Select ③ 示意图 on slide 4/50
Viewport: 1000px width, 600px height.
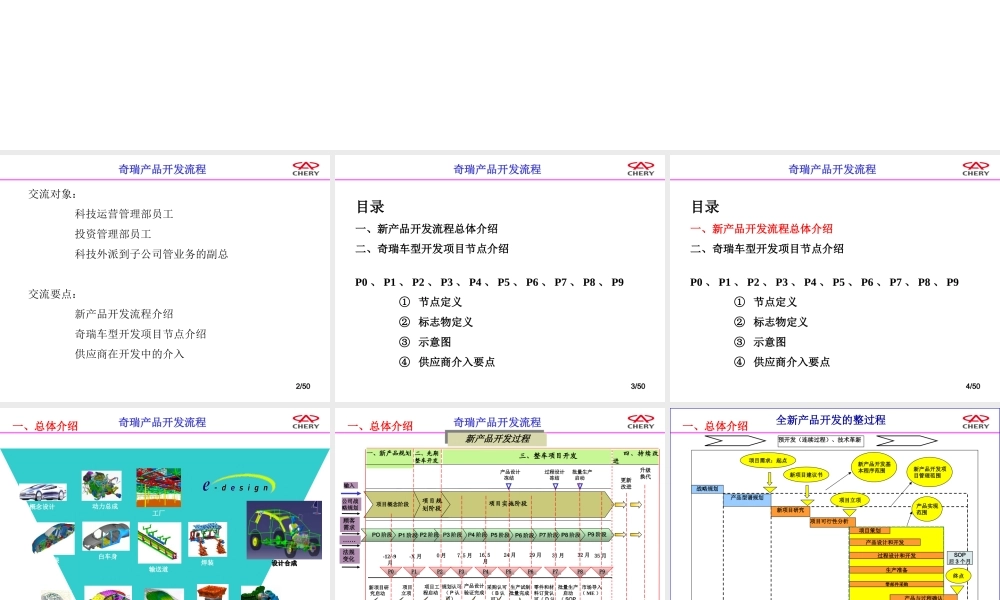[760, 342]
